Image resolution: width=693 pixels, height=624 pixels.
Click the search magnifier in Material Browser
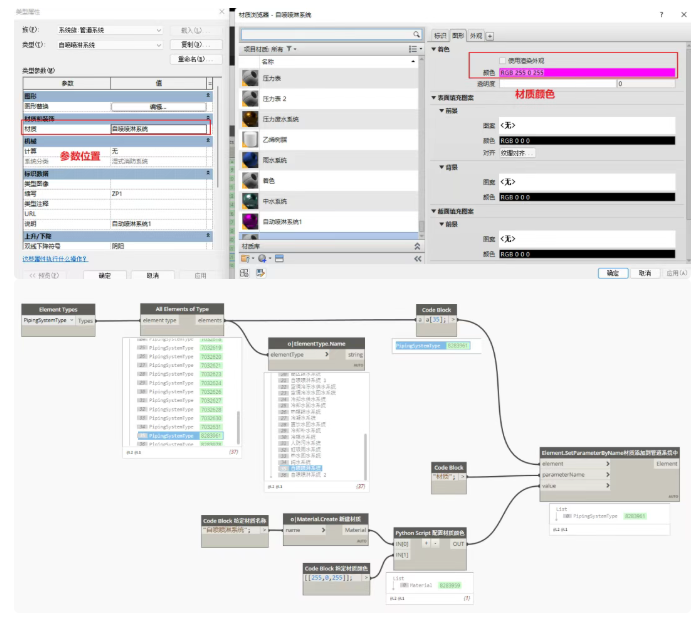pos(416,34)
